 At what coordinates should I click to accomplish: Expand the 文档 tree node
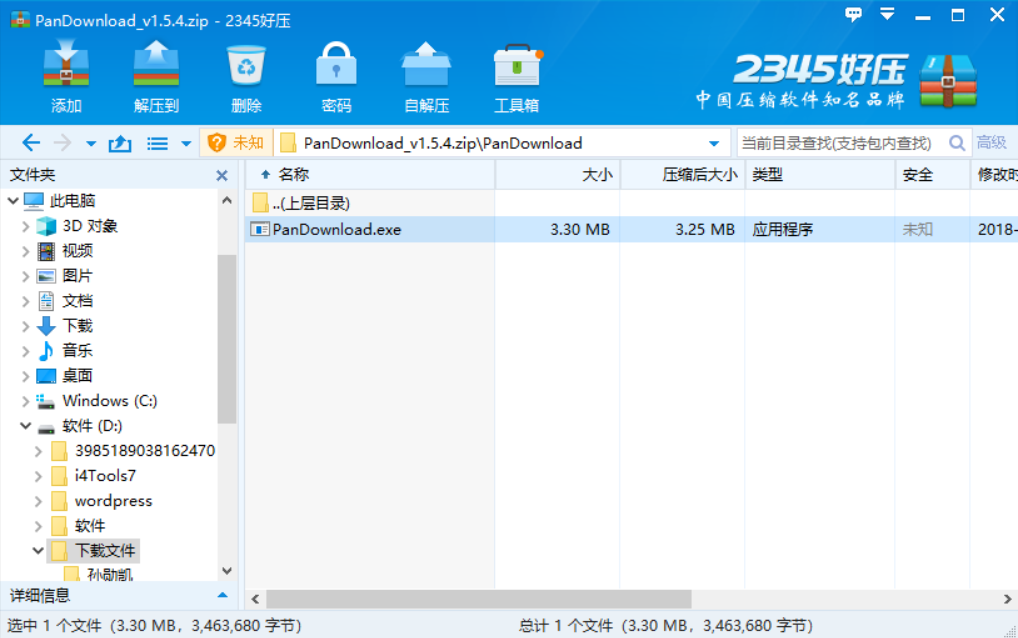25,301
